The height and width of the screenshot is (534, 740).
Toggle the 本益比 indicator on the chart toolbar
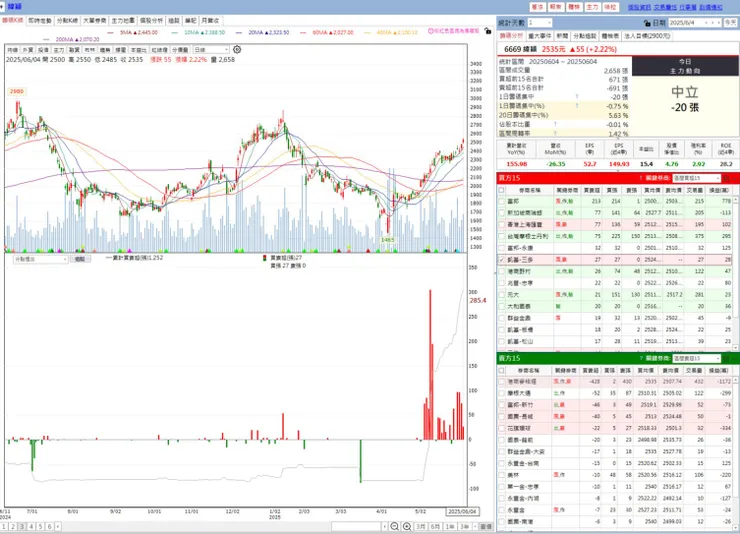138,50
